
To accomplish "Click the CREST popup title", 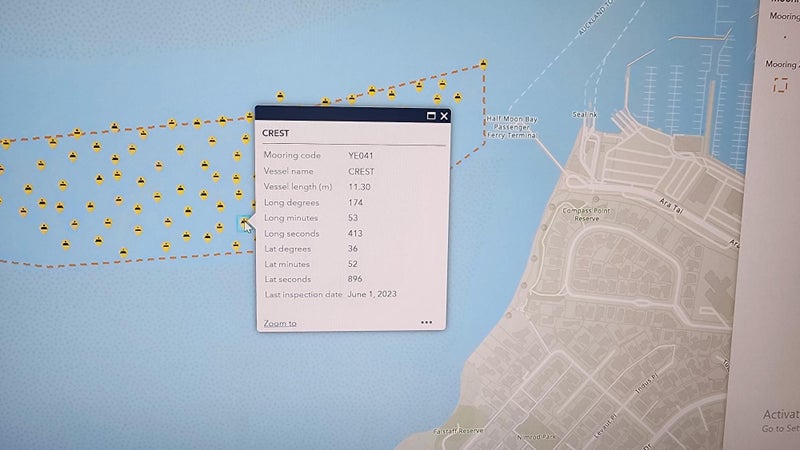I will (276, 133).
